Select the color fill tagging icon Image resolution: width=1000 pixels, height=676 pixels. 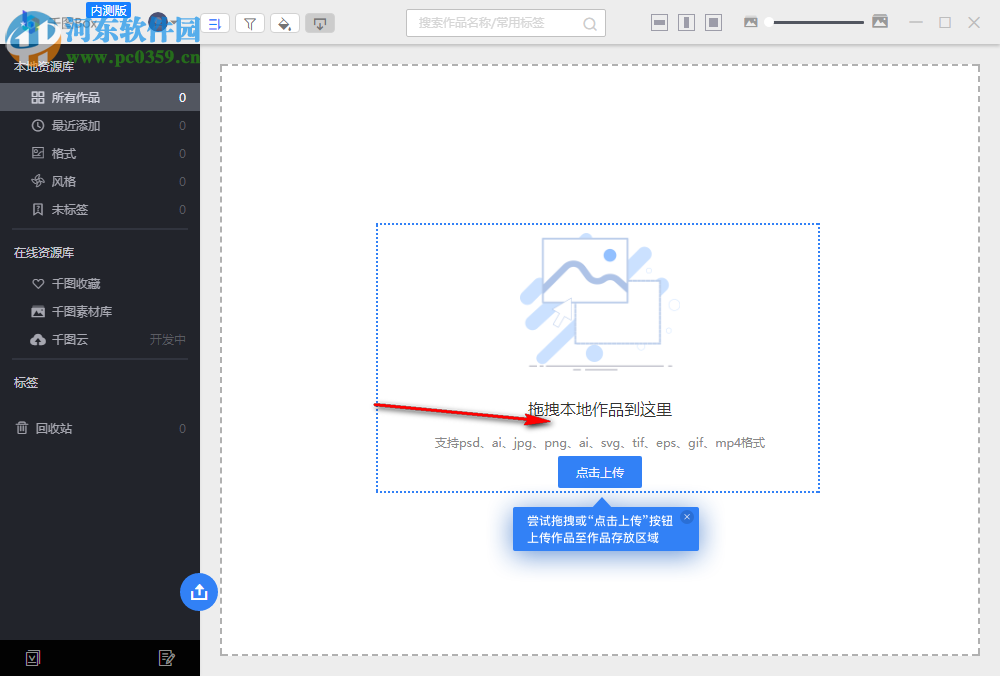(x=285, y=23)
